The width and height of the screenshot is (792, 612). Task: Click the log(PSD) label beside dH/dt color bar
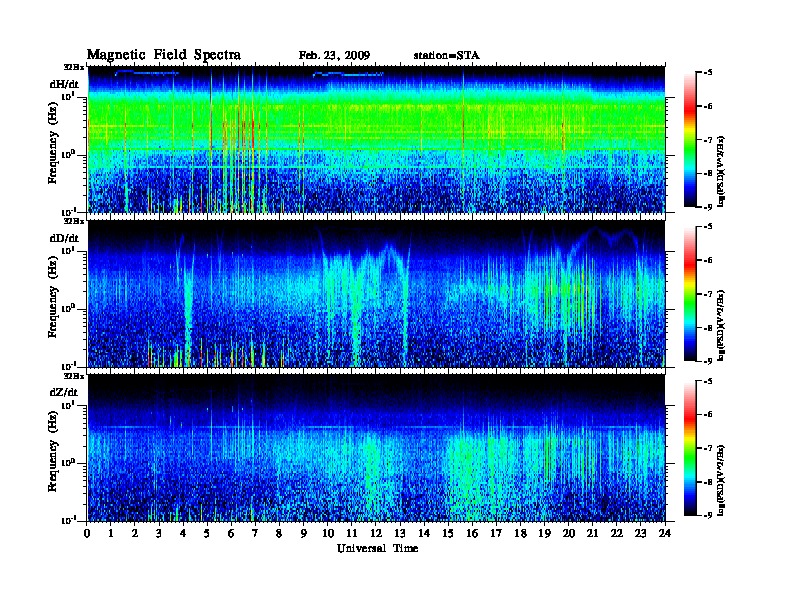pos(721,171)
